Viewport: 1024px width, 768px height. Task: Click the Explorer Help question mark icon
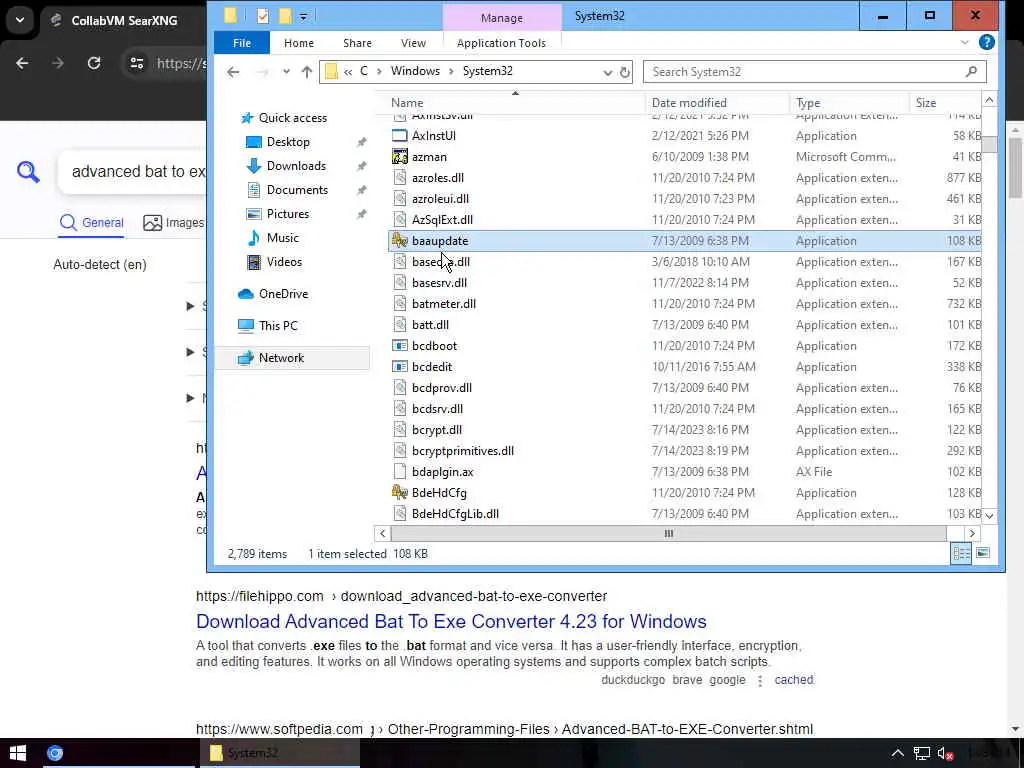coord(986,42)
